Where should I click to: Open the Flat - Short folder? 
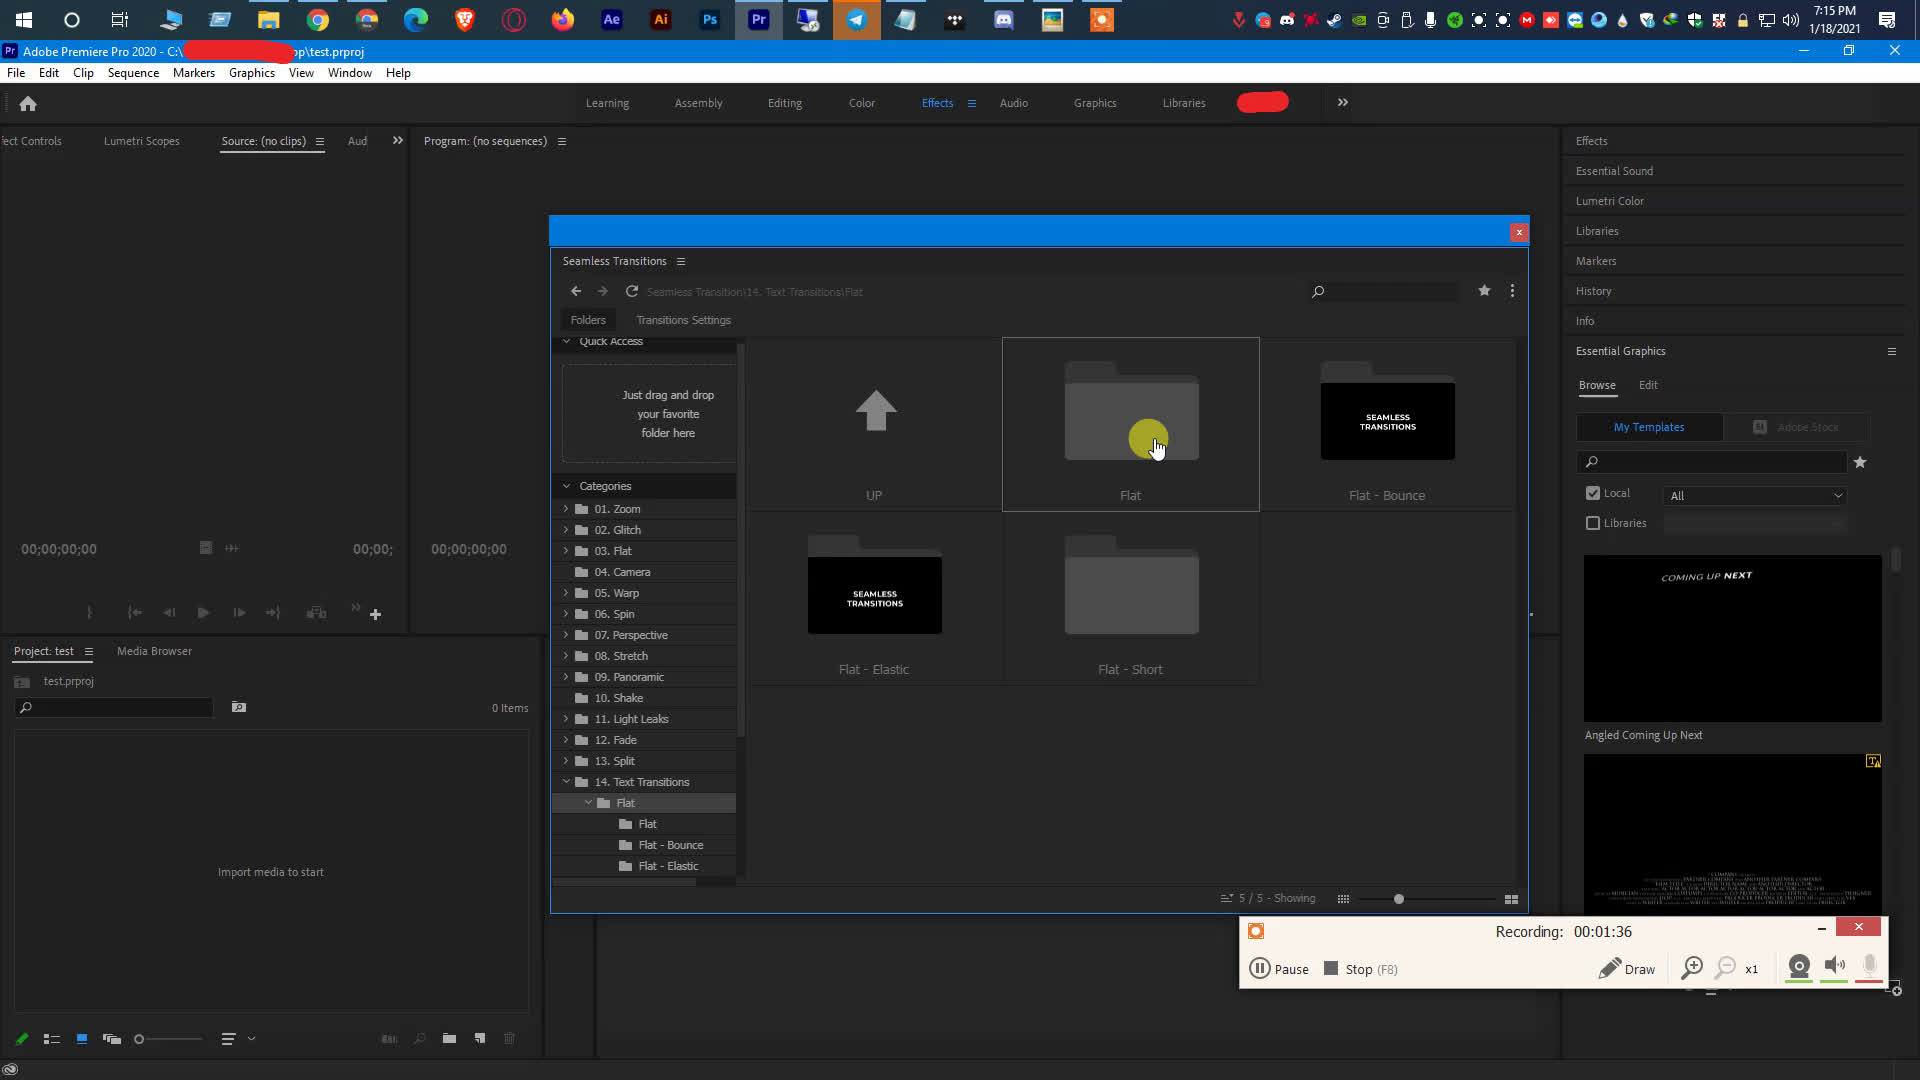(1130, 599)
